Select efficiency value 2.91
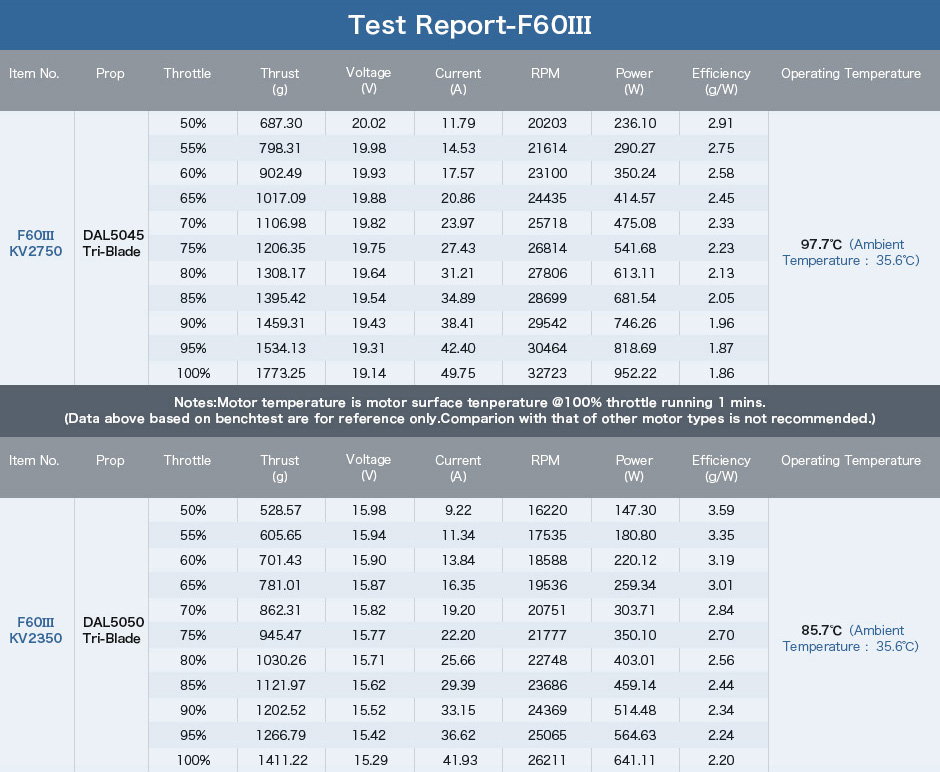This screenshot has height=772, width=940. pos(721,123)
